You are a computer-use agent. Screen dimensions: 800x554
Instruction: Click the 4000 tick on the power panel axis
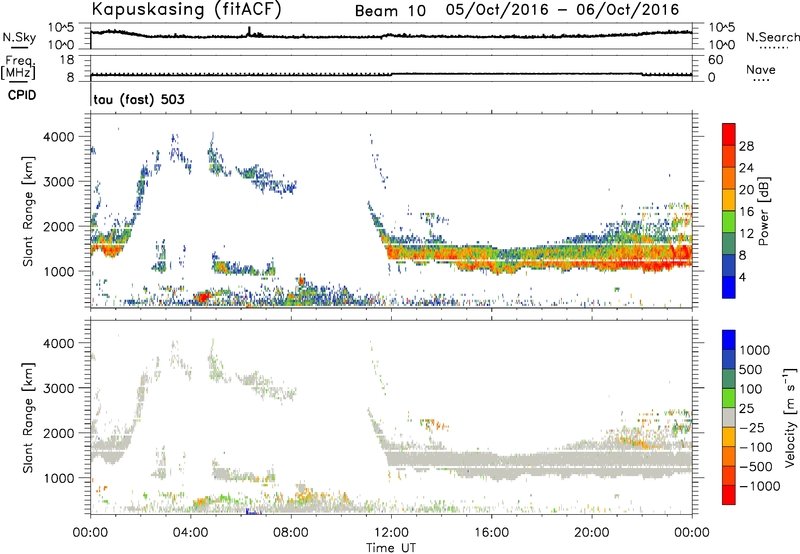(x=58, y=137)
